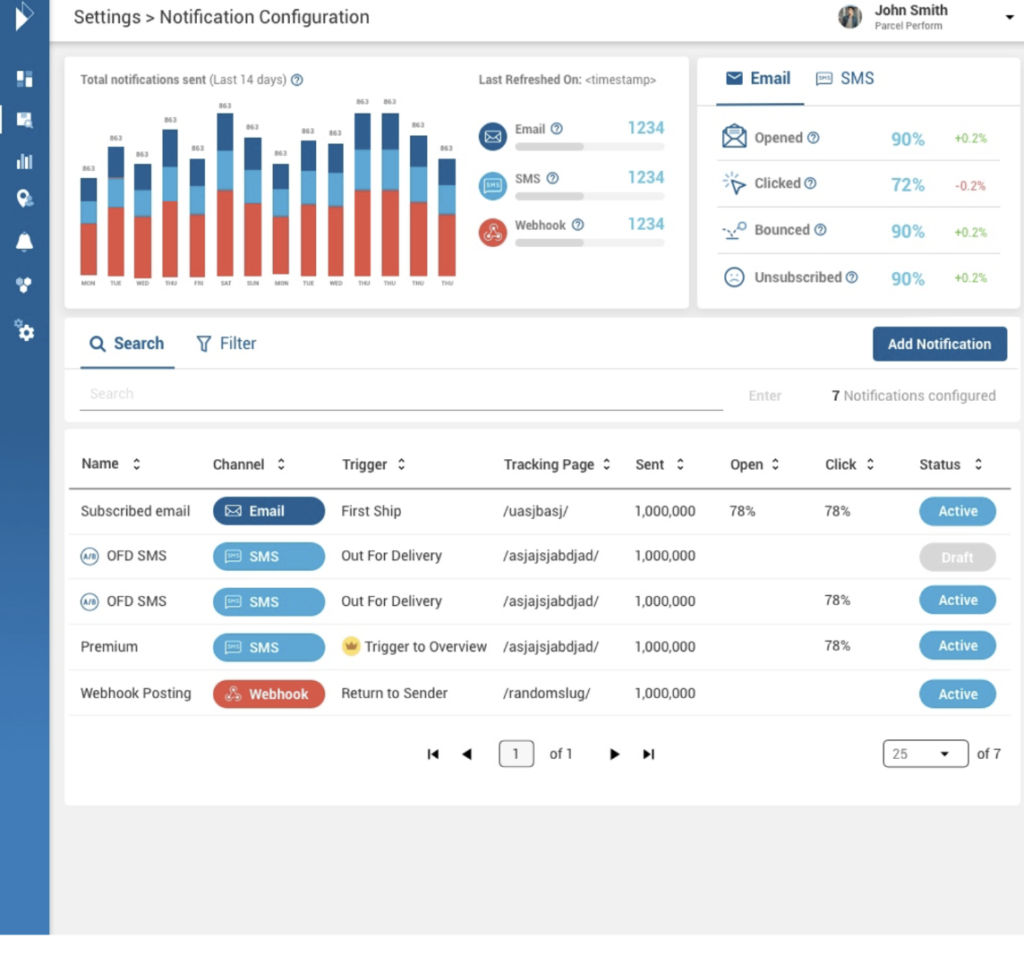Toggle Active status of Subscribed email
Image resolution: width=1024 pixels, height=954 pixels.
point(957,511)
